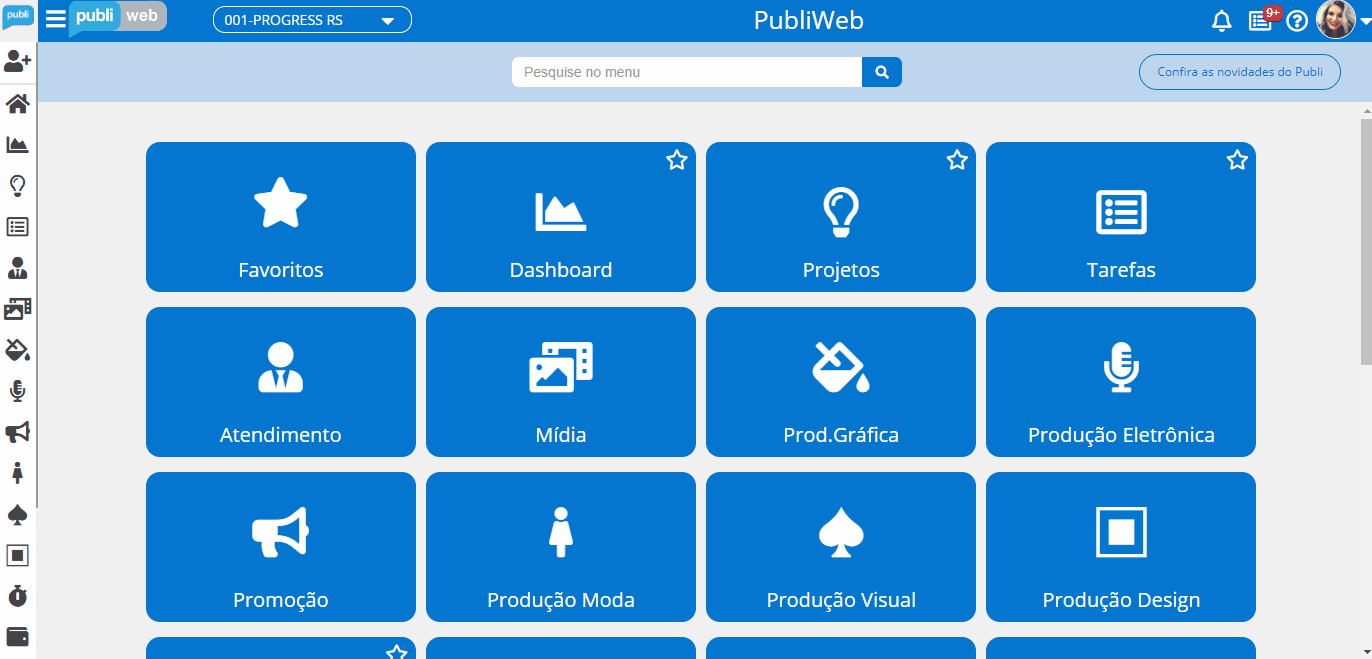
Task: Expand the user avatar menu arrow
Action: point(1364,21)
